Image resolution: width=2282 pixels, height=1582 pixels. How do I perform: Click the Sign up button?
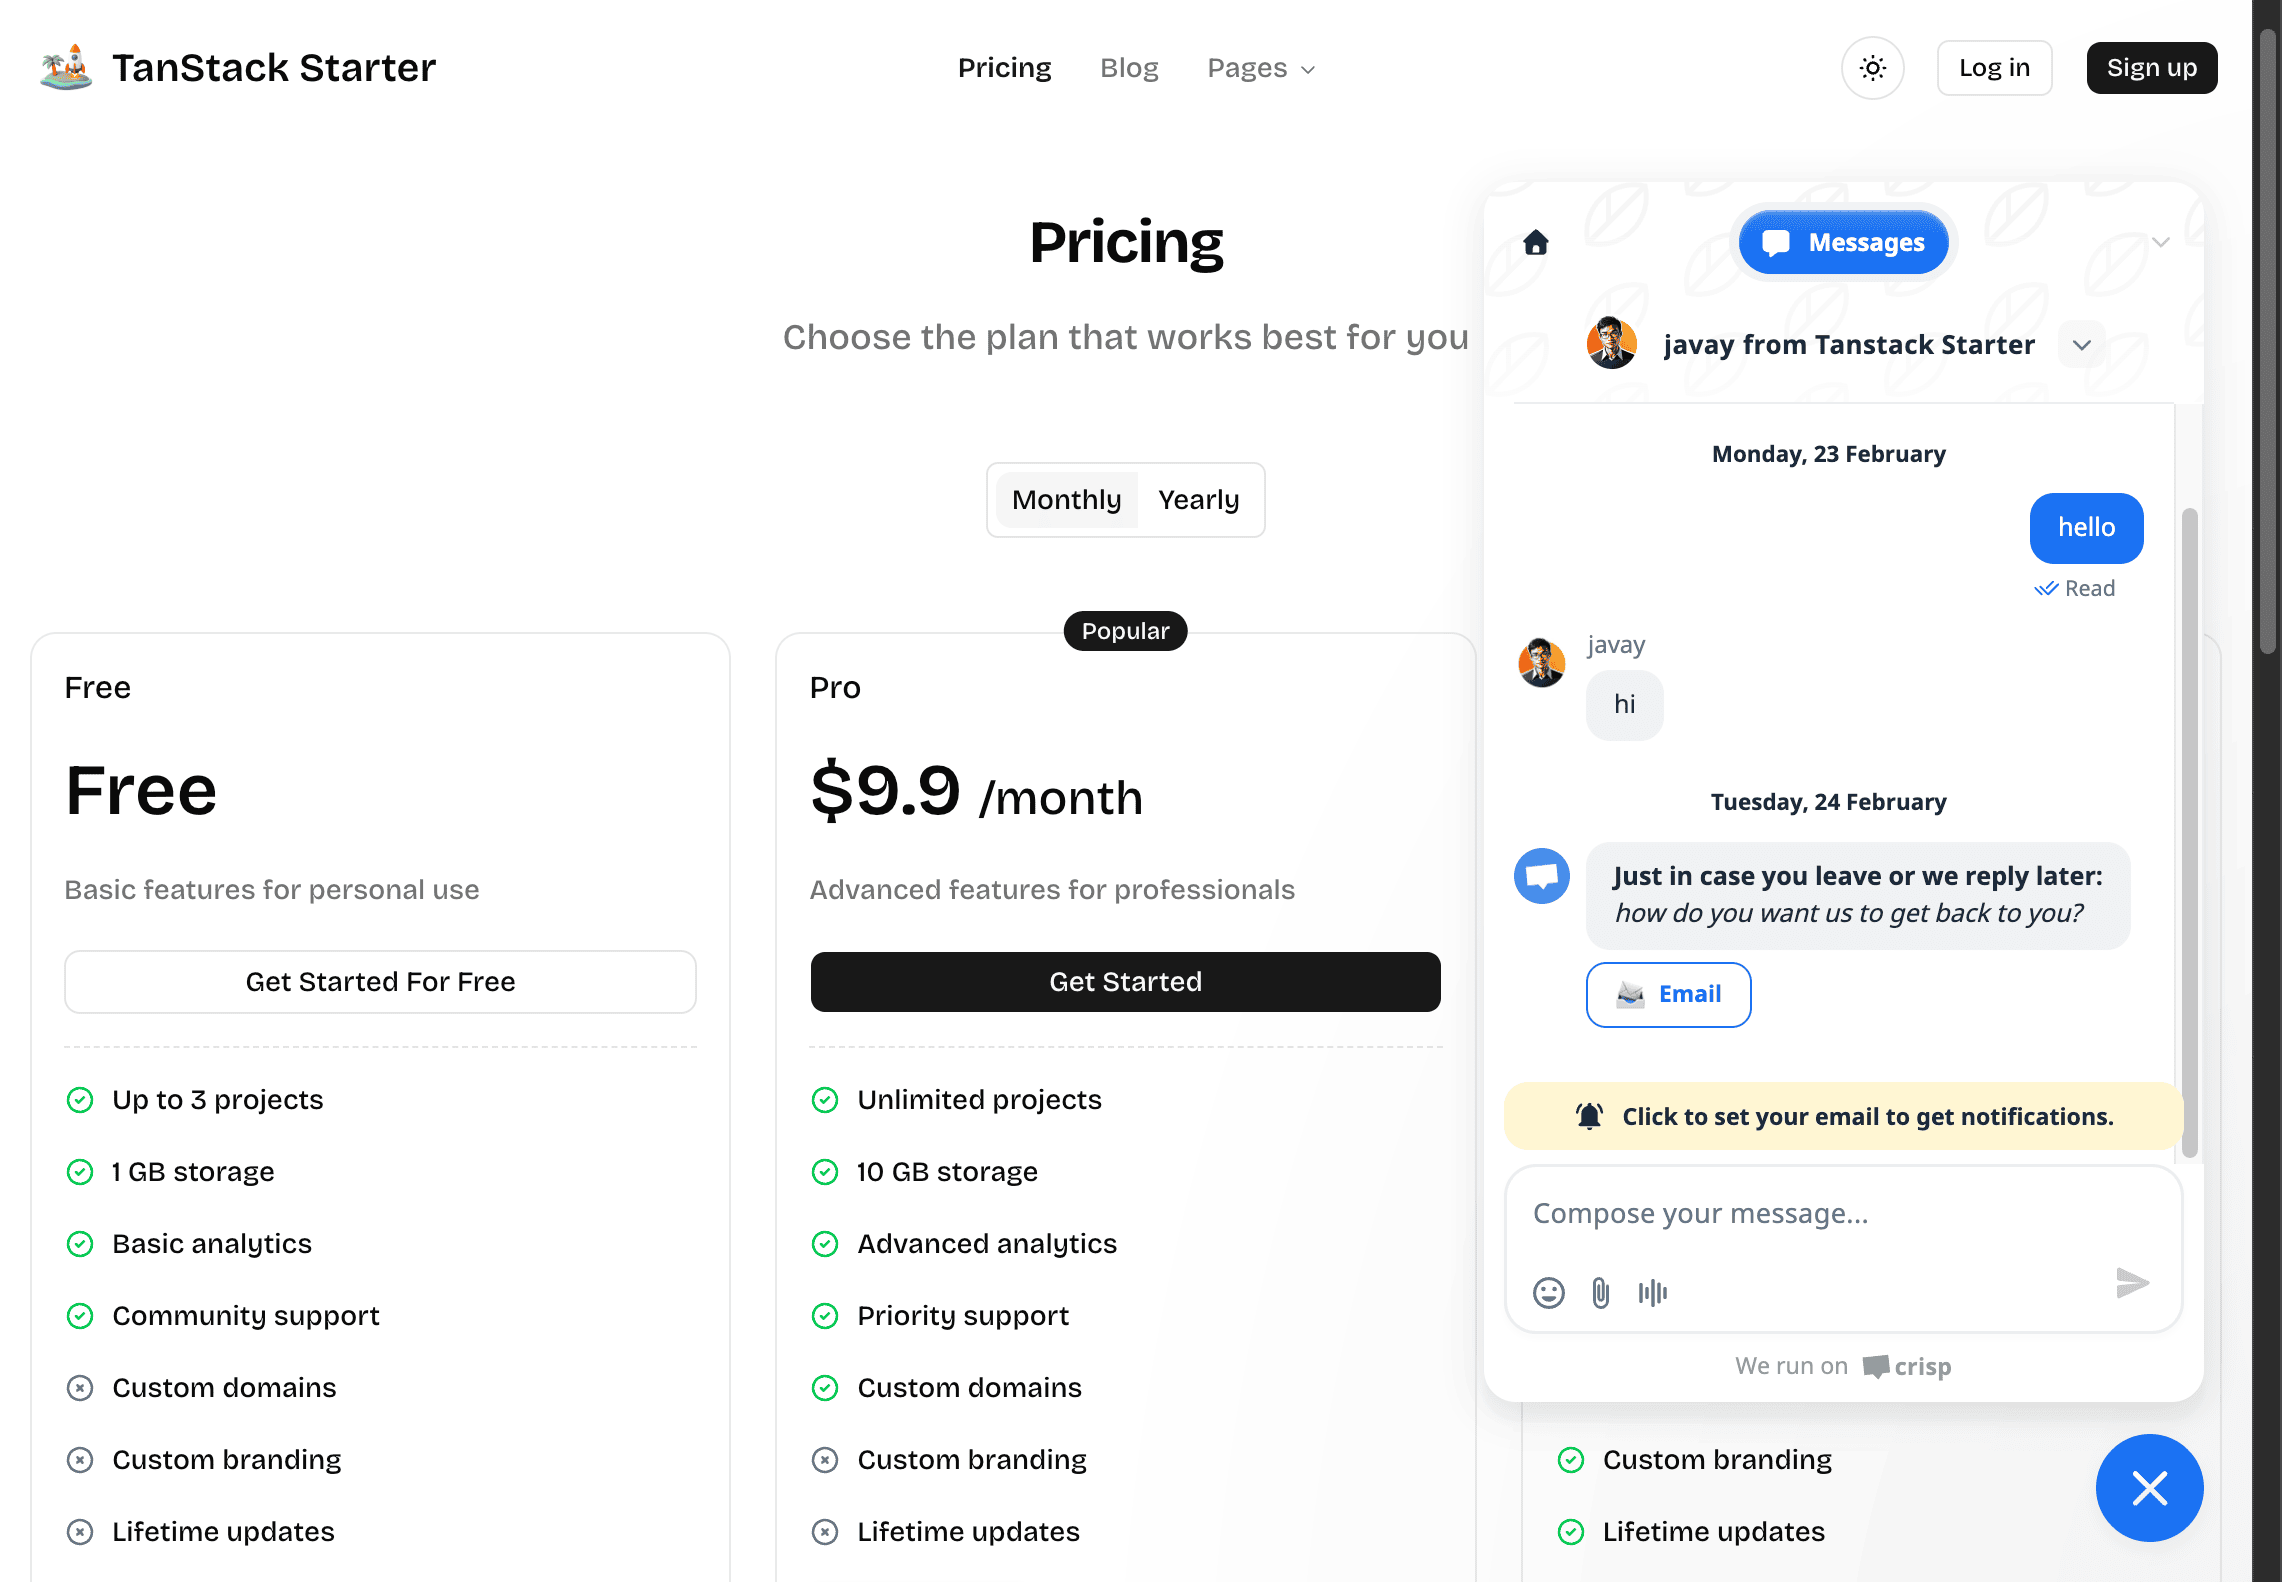click(2152, 68)
